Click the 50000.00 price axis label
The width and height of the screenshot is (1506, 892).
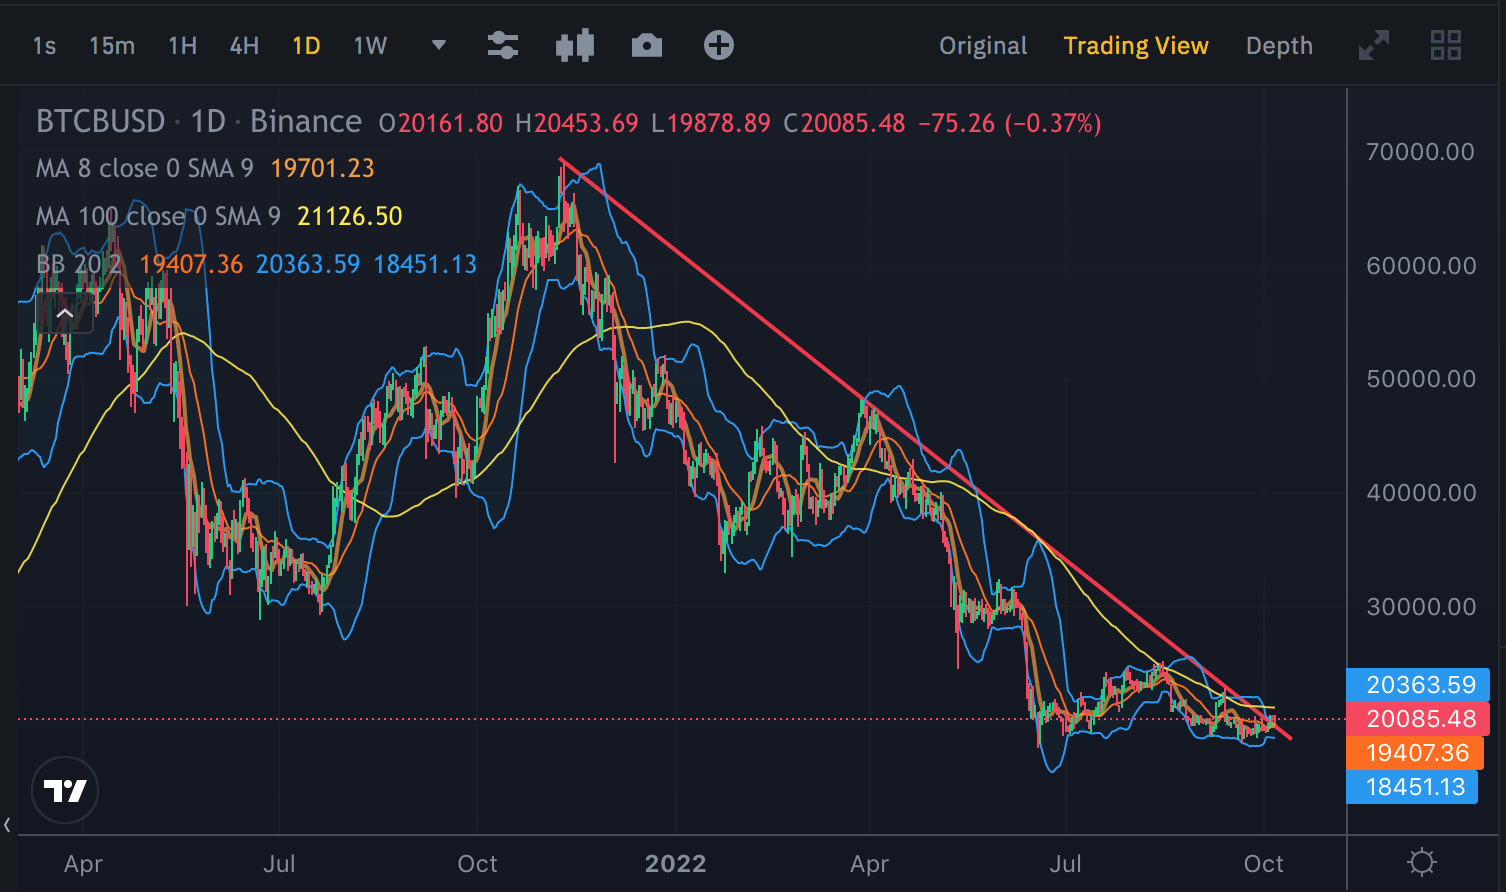coord(1421,379)
